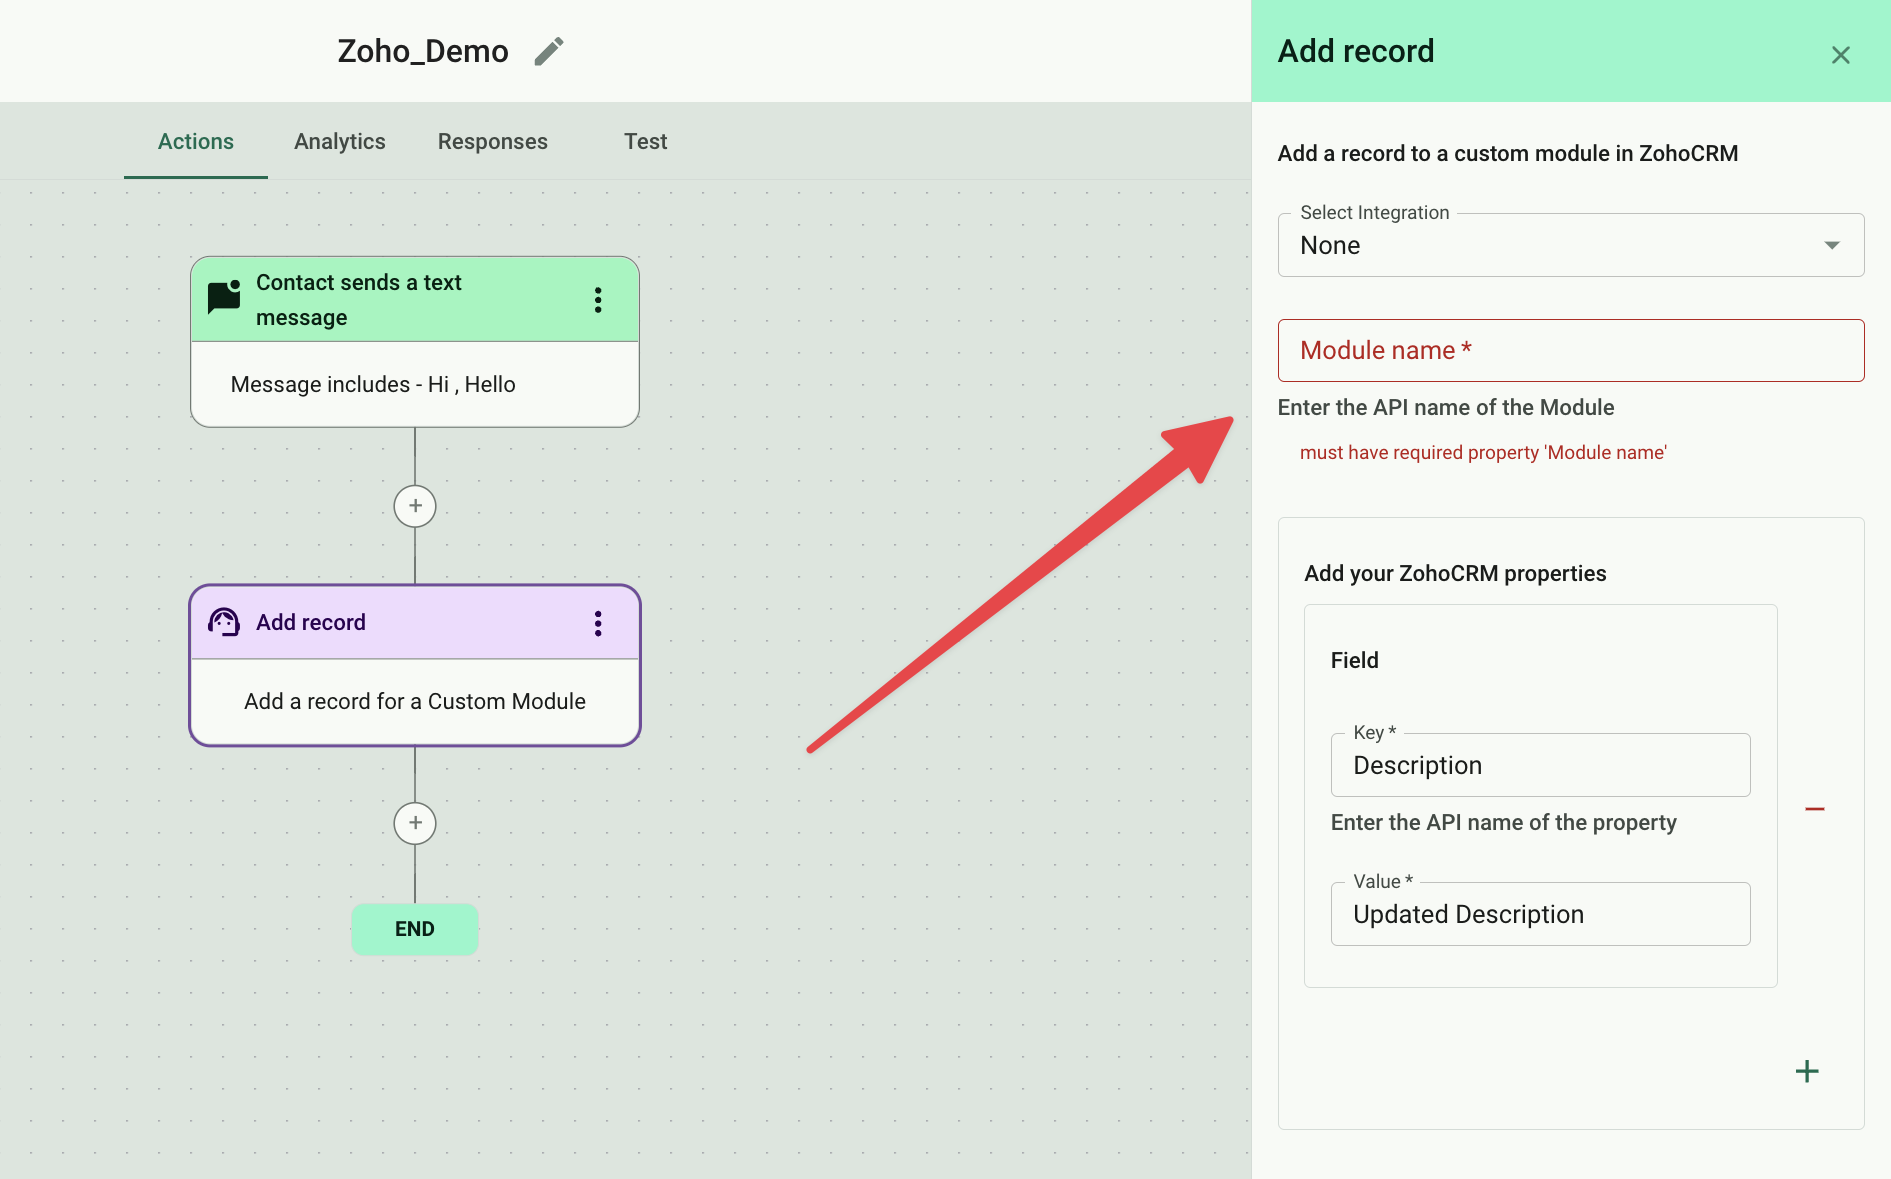The width and height of the screenshot is (1891, 1179).
Task: Add another ZohoCRM property with plus icon
Action: (1807, 1071)
